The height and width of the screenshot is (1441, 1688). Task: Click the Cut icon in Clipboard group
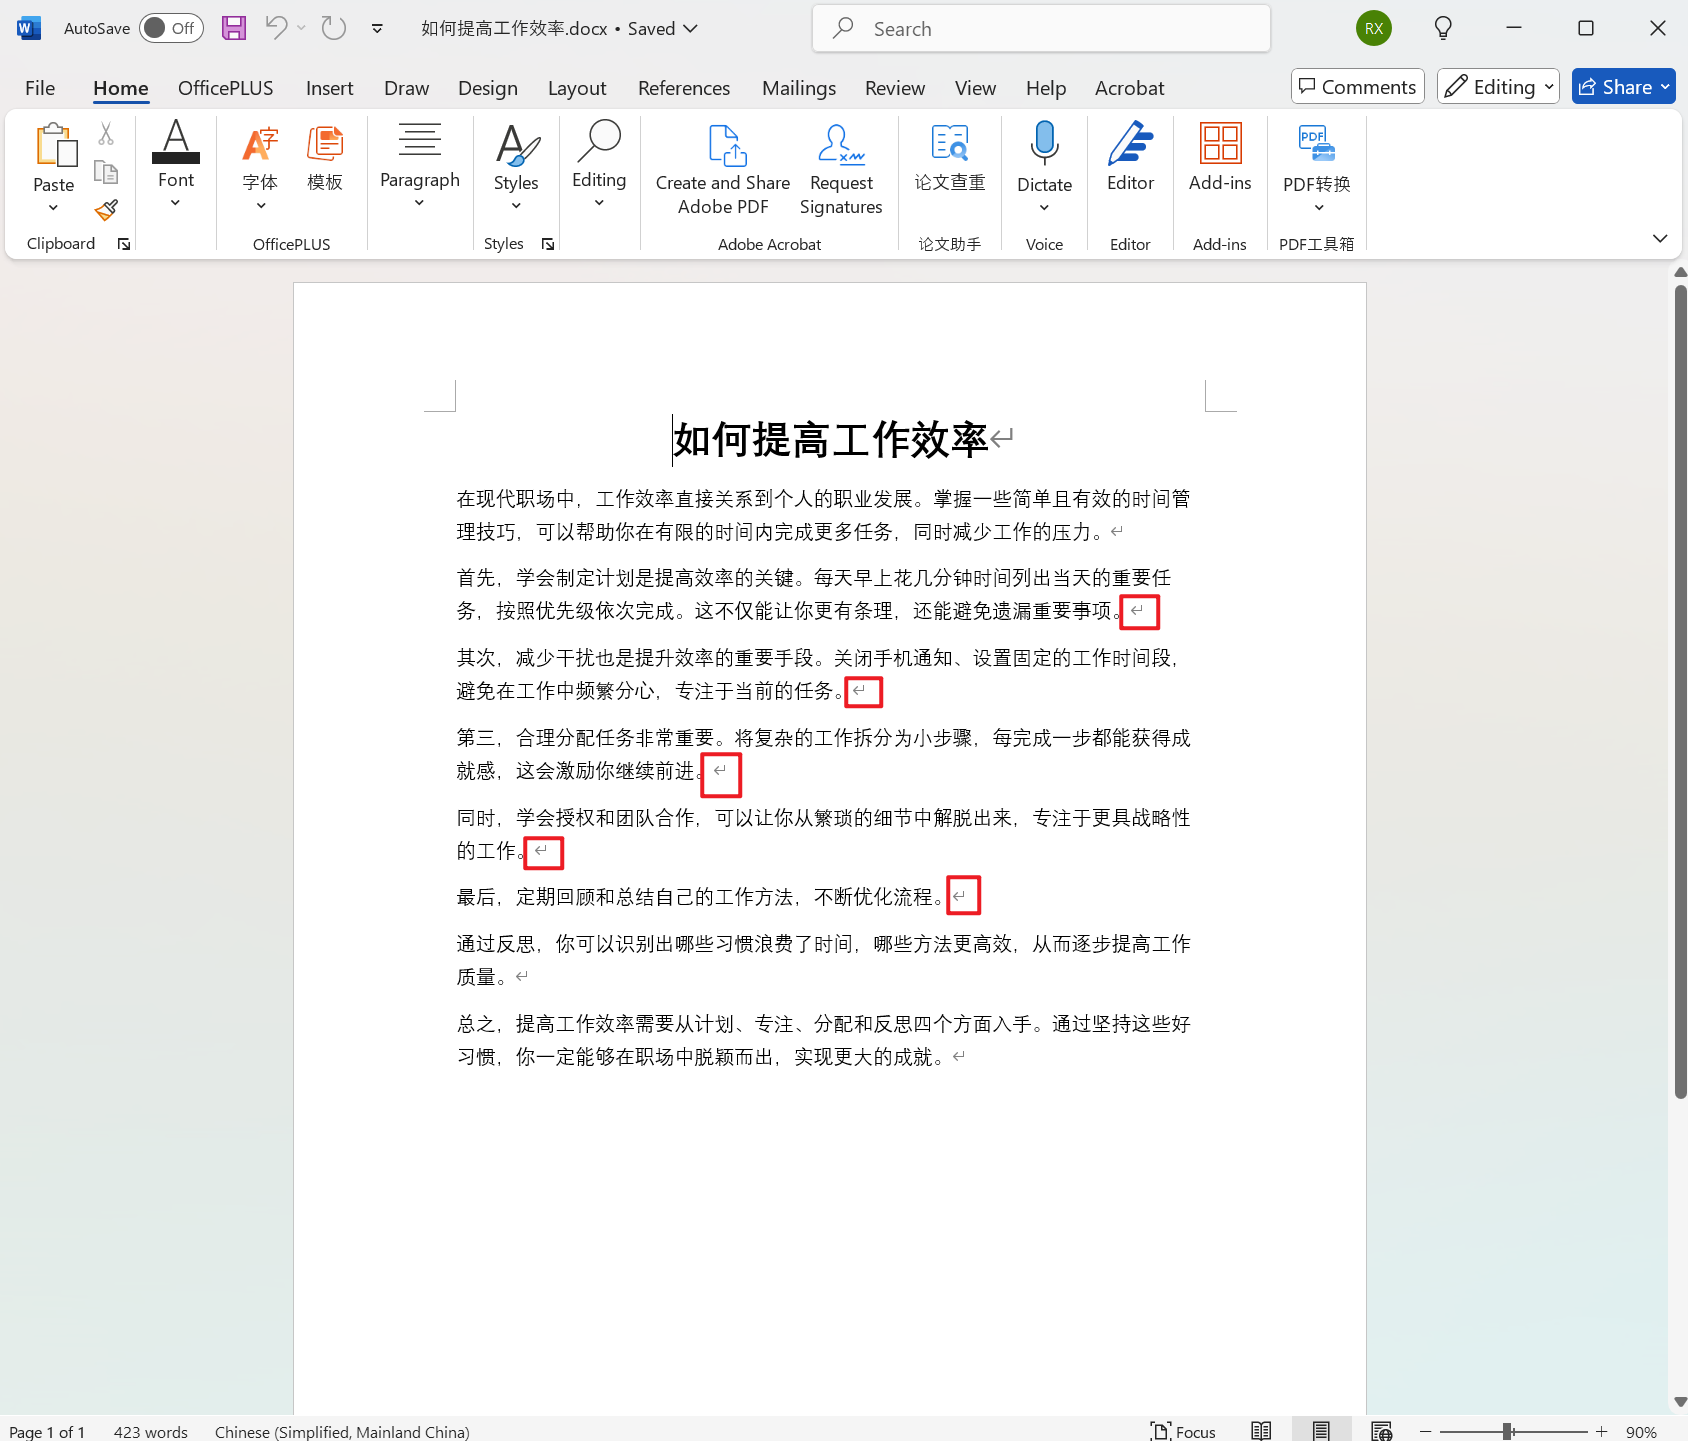(106, 132)
